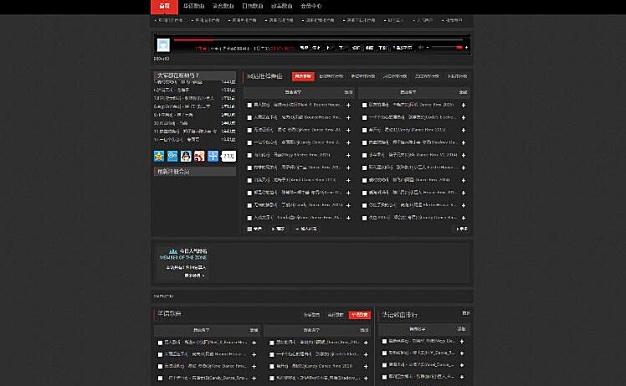This screenshot has width=626, height=386.
Task: Adjust the player's volume slider
Action: [x=446, y=48]
